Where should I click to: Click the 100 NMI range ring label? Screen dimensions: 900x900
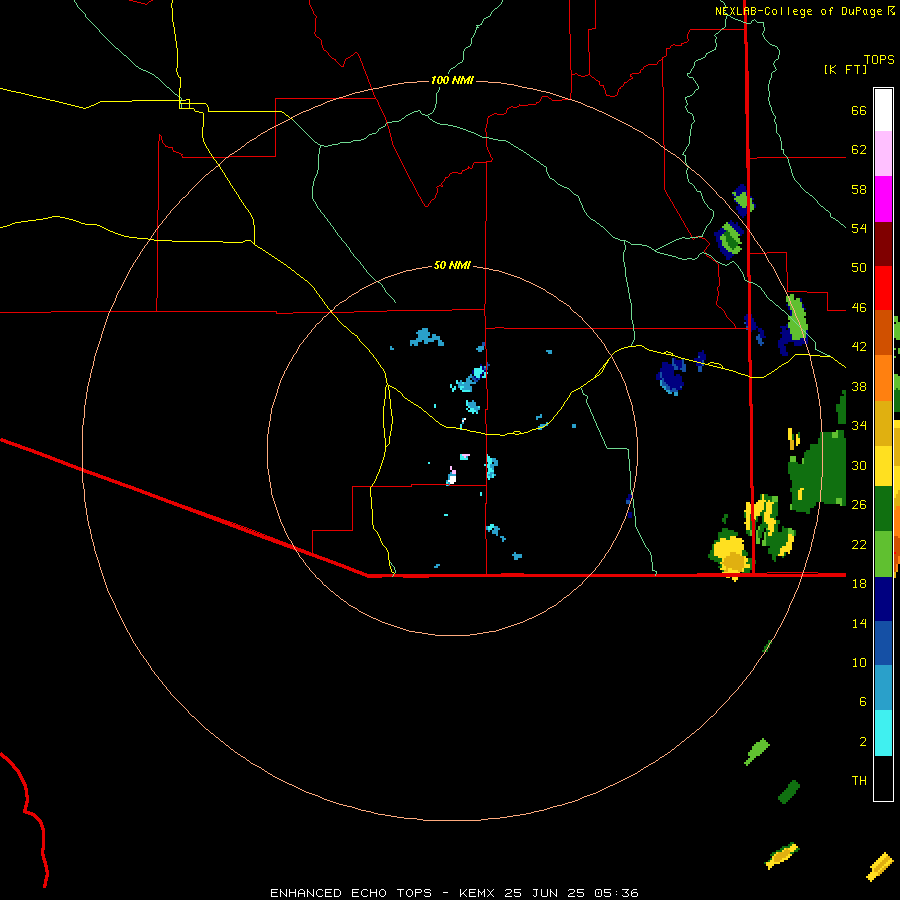452,80
